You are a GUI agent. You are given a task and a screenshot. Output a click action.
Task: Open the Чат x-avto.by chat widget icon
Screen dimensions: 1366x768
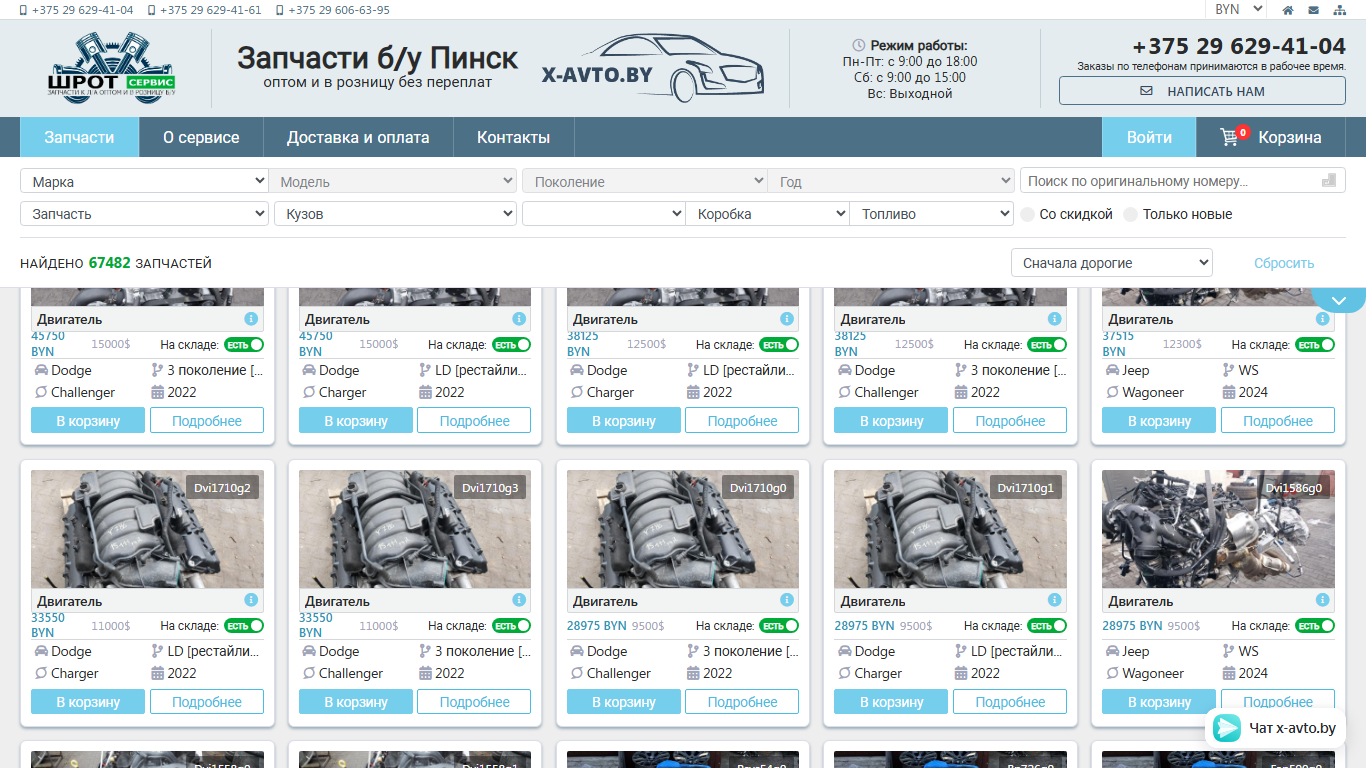click(x=1227, y=728)
